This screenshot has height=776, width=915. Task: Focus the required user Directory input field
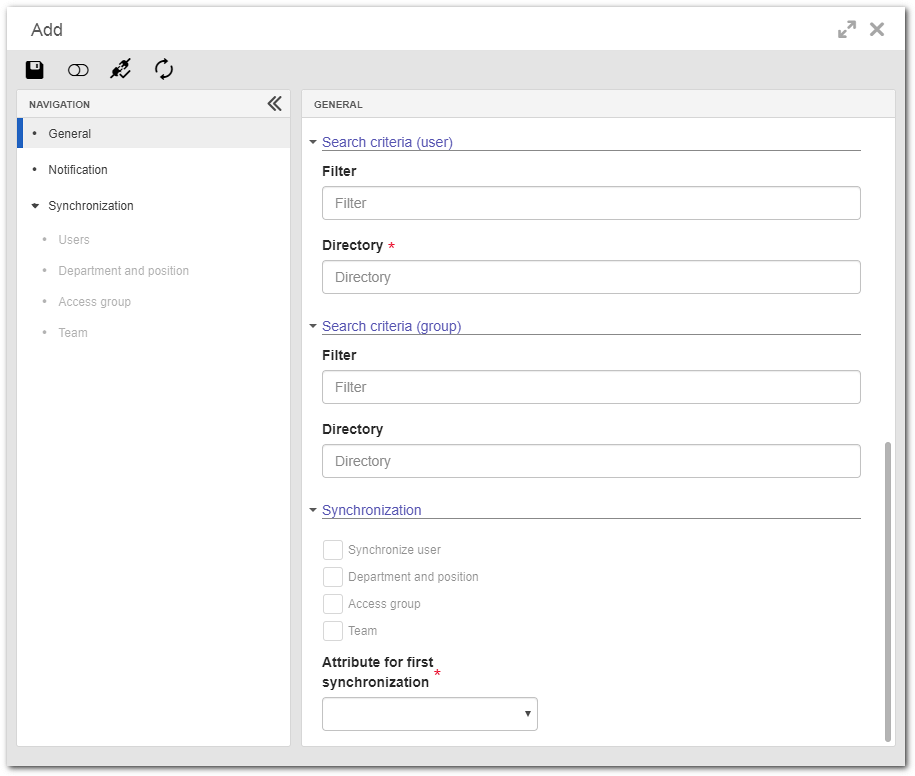591,277
